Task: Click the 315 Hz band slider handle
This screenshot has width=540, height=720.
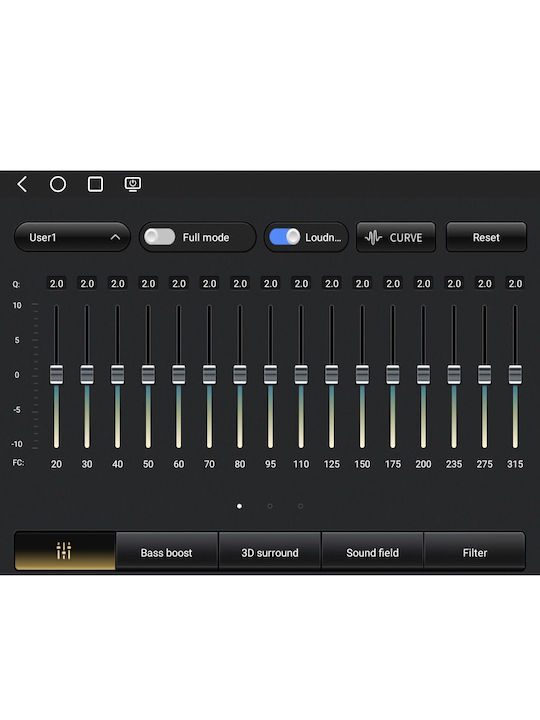Action: point(515,375)
